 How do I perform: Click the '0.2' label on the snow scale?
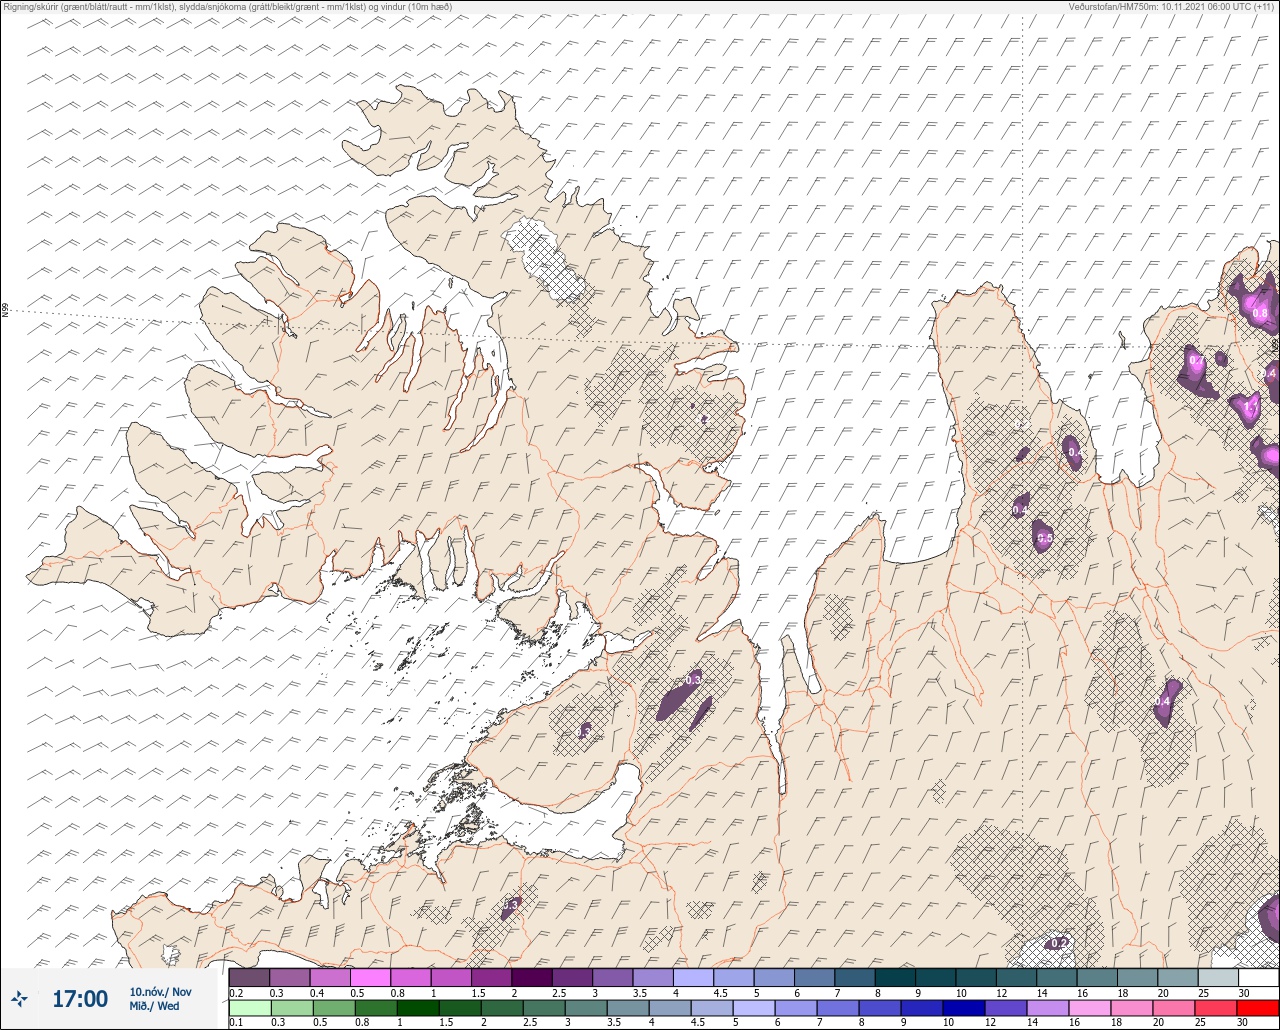tap(236, 993)
